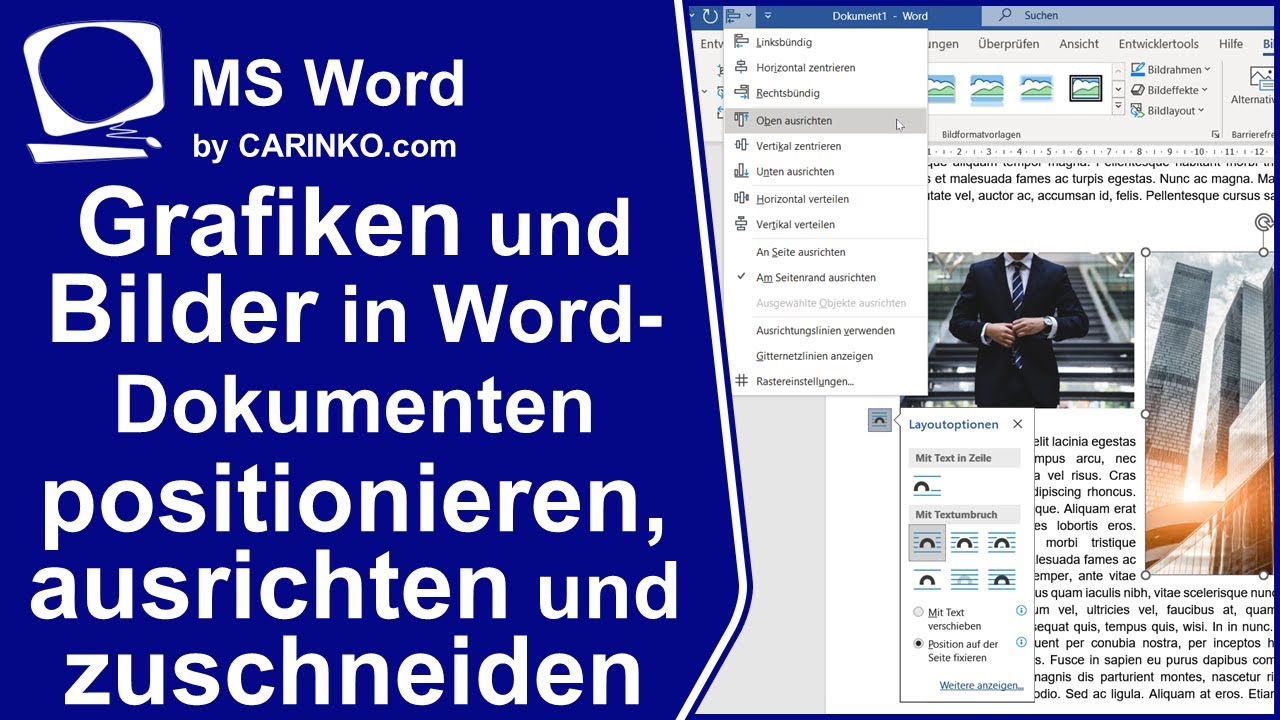Open the Customize Quick Access Toolbar arrow
Image resolution: width=1280 pixels, height=720 pixels.
(768, 16)
